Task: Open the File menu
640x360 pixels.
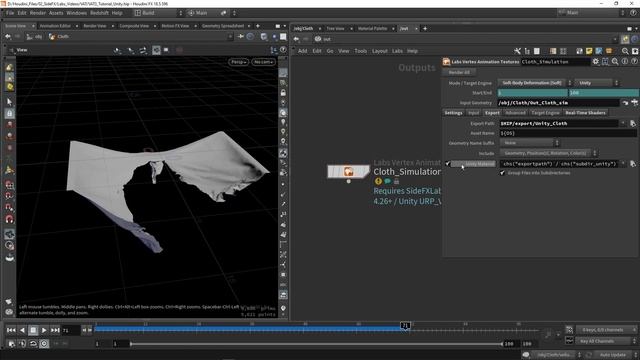Action: click(10, 13)
